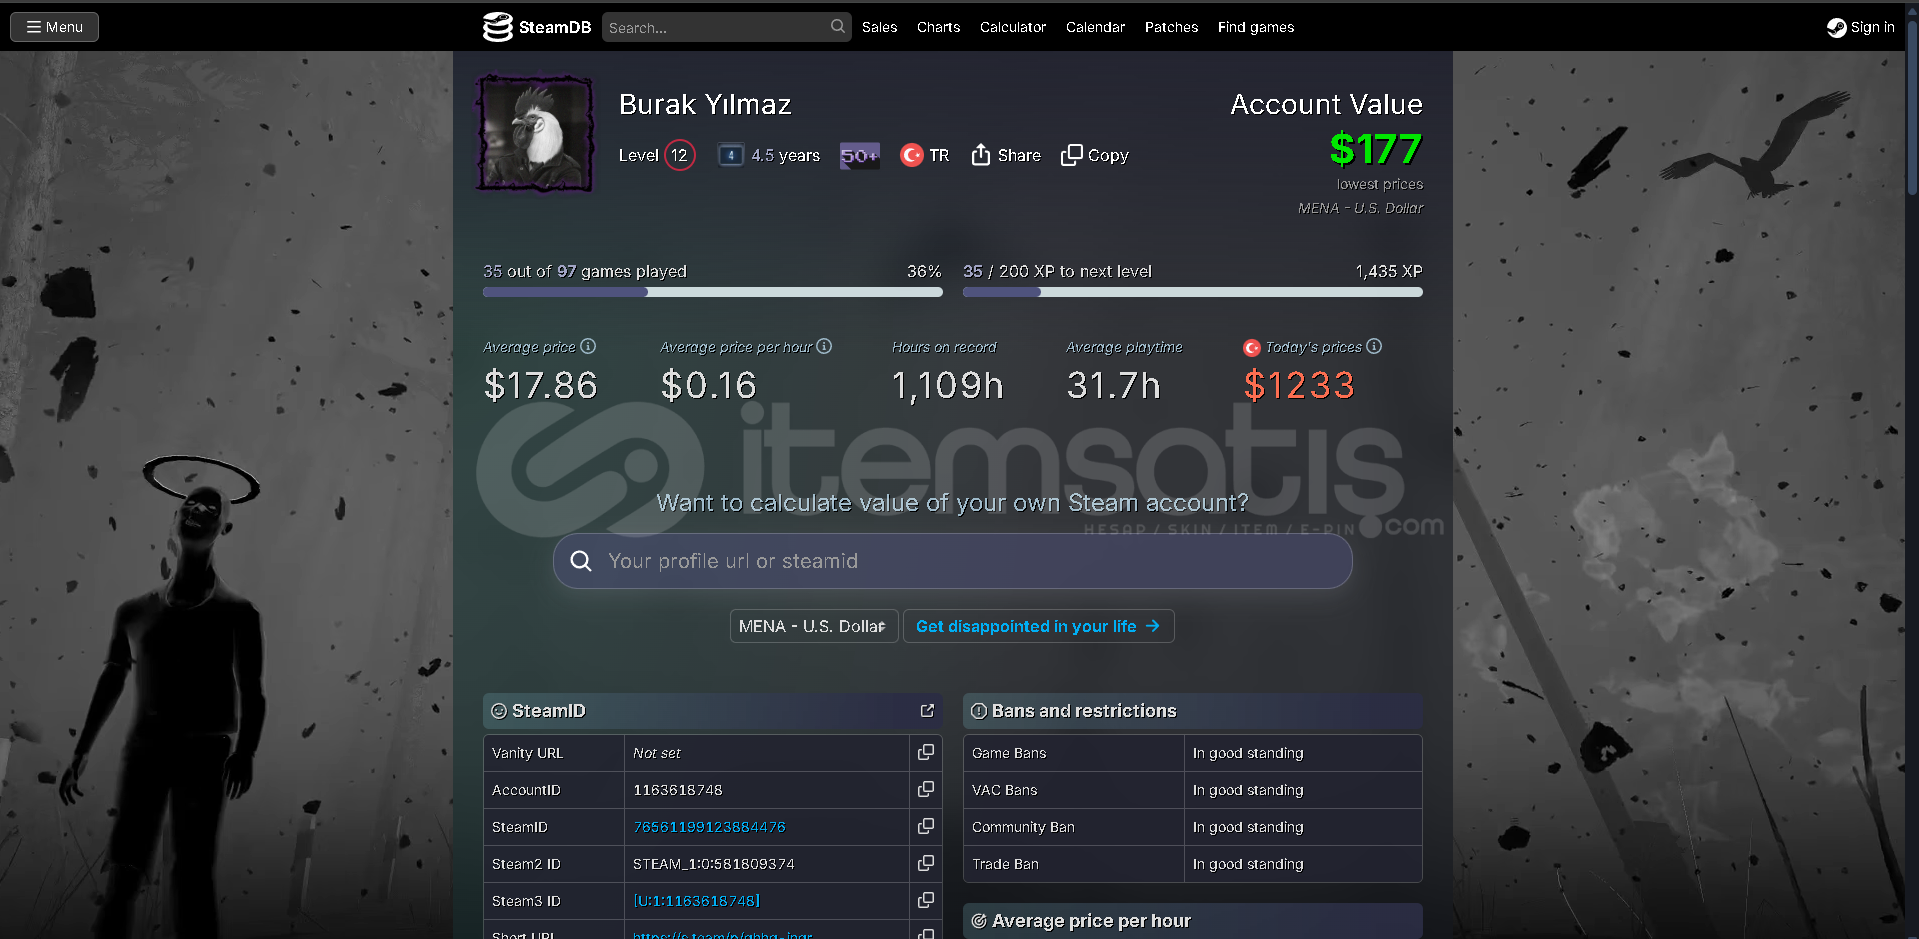Click the 50+ games badge icon
The width and height of the screenshot is (1919, 939).
859,155
